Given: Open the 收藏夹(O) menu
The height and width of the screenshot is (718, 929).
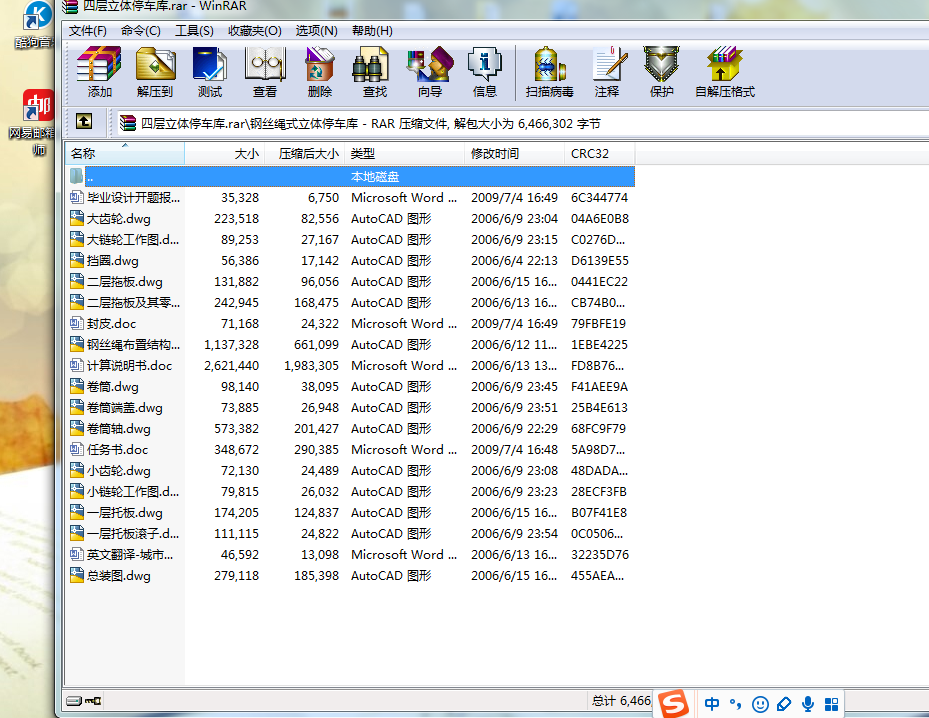Looking at the screenshot, I should coord(255,31).
